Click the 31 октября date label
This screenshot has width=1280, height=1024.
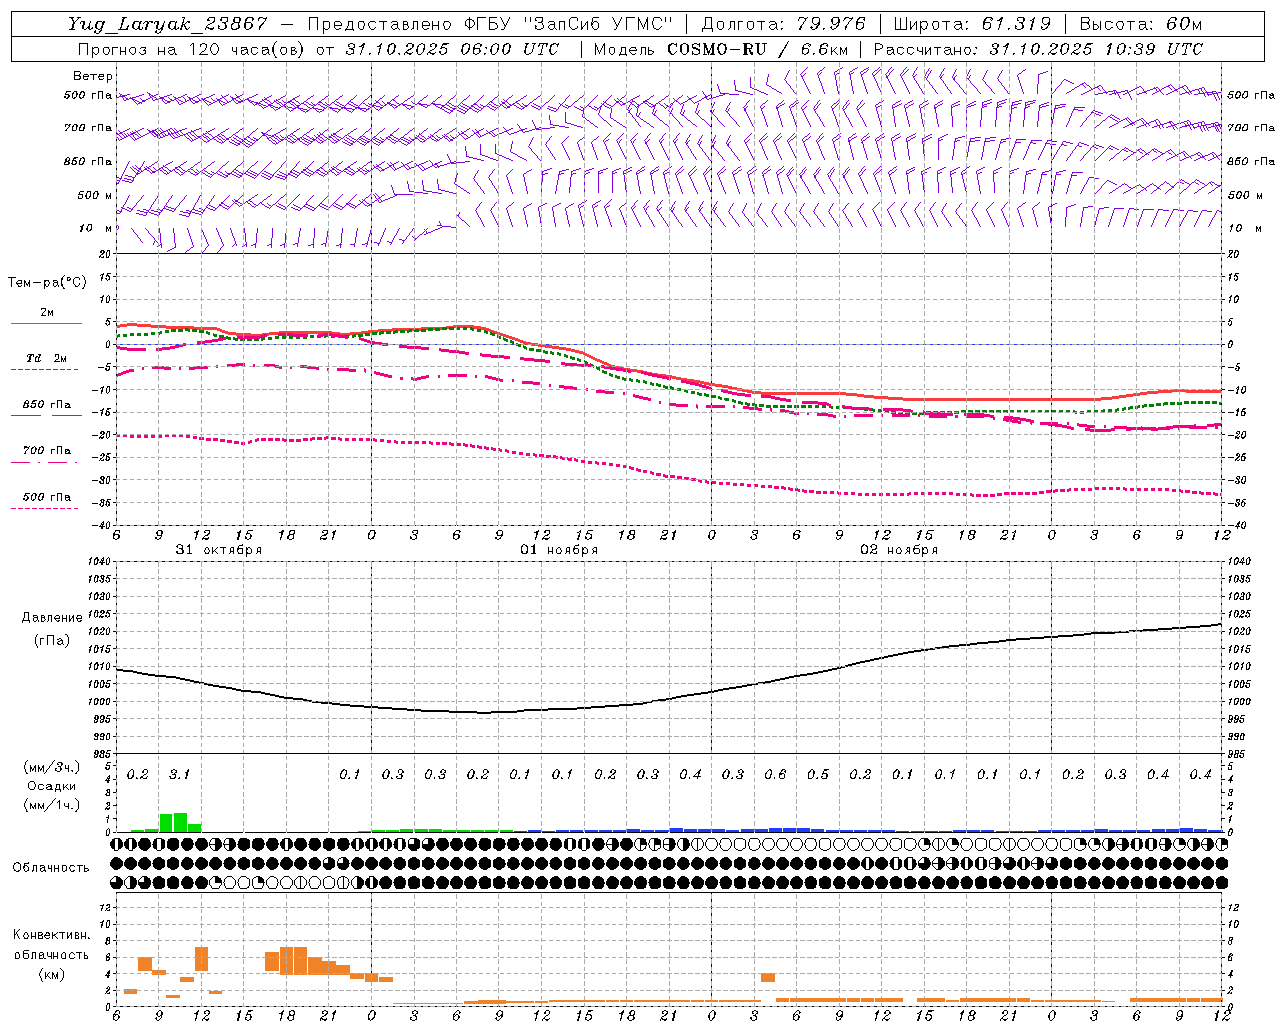219,549
